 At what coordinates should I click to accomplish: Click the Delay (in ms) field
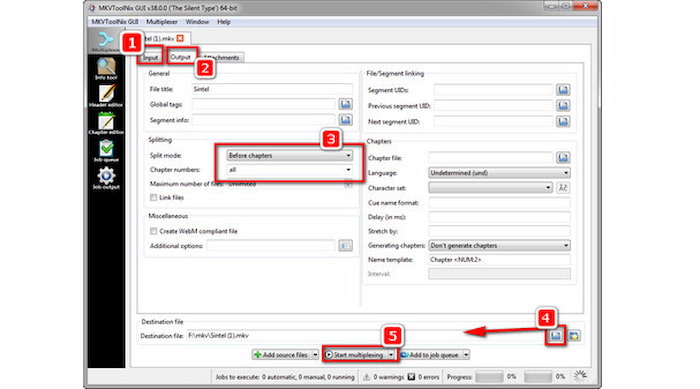pyautogui.click(x=499, y=217)
